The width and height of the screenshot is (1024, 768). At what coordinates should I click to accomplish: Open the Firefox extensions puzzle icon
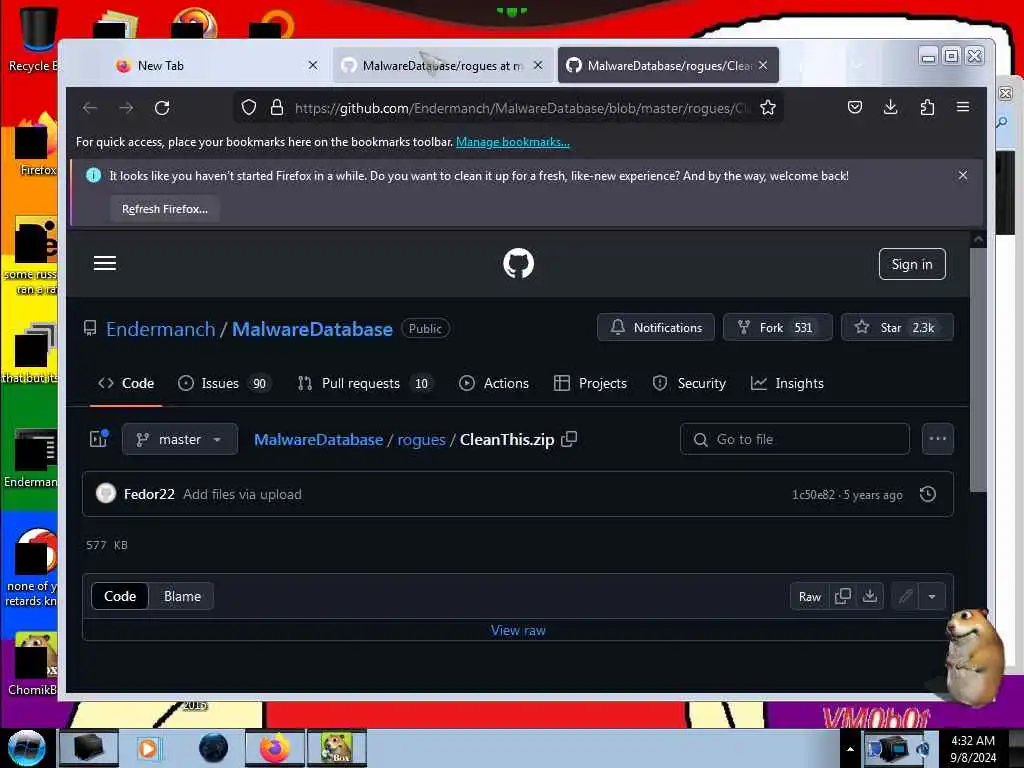(x=927, y=107)
